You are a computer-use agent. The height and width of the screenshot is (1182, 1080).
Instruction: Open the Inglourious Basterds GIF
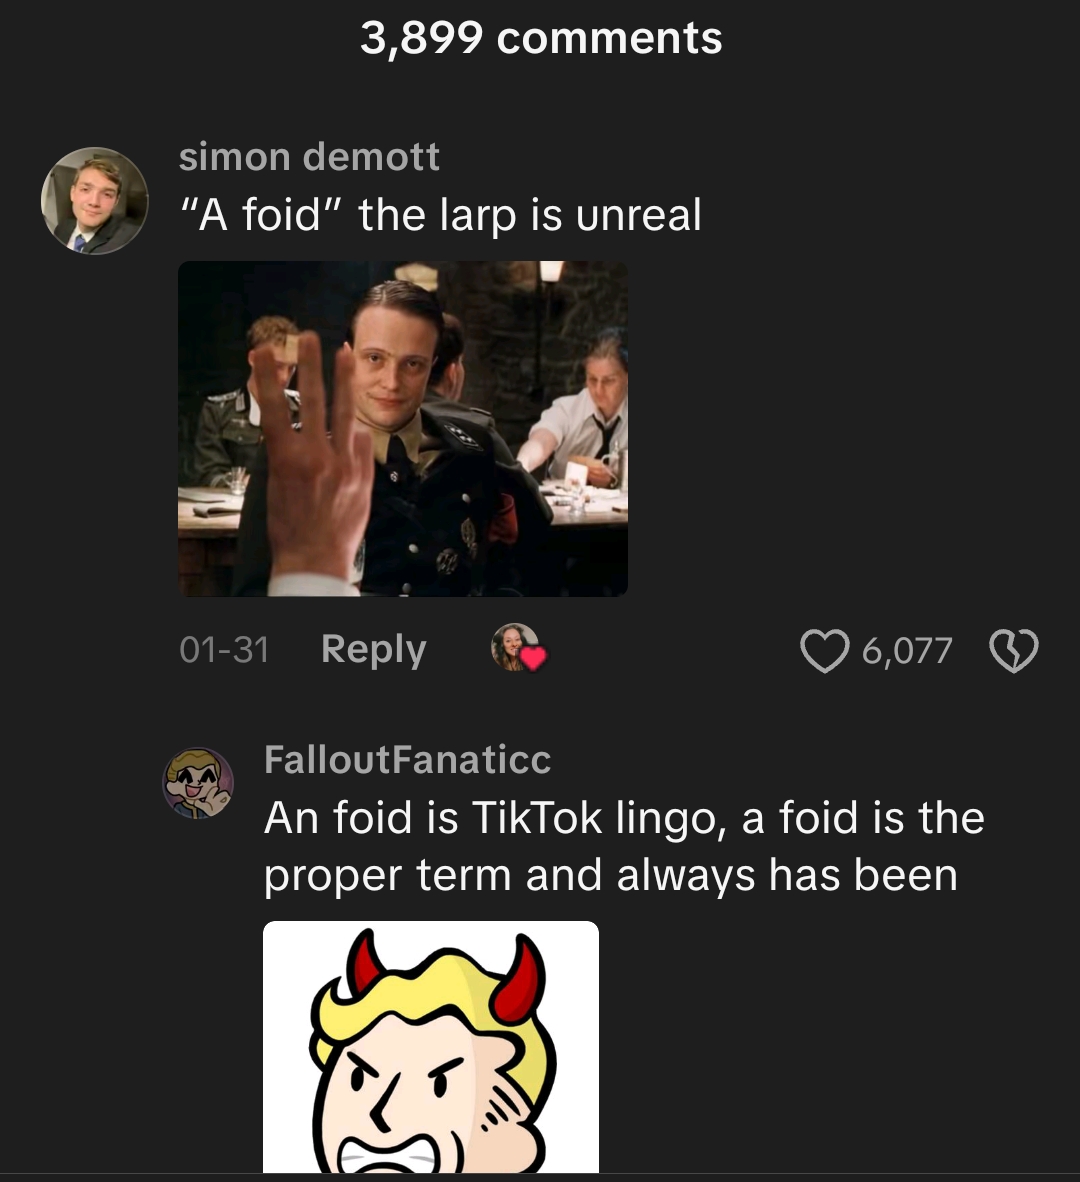click(403, 427)
